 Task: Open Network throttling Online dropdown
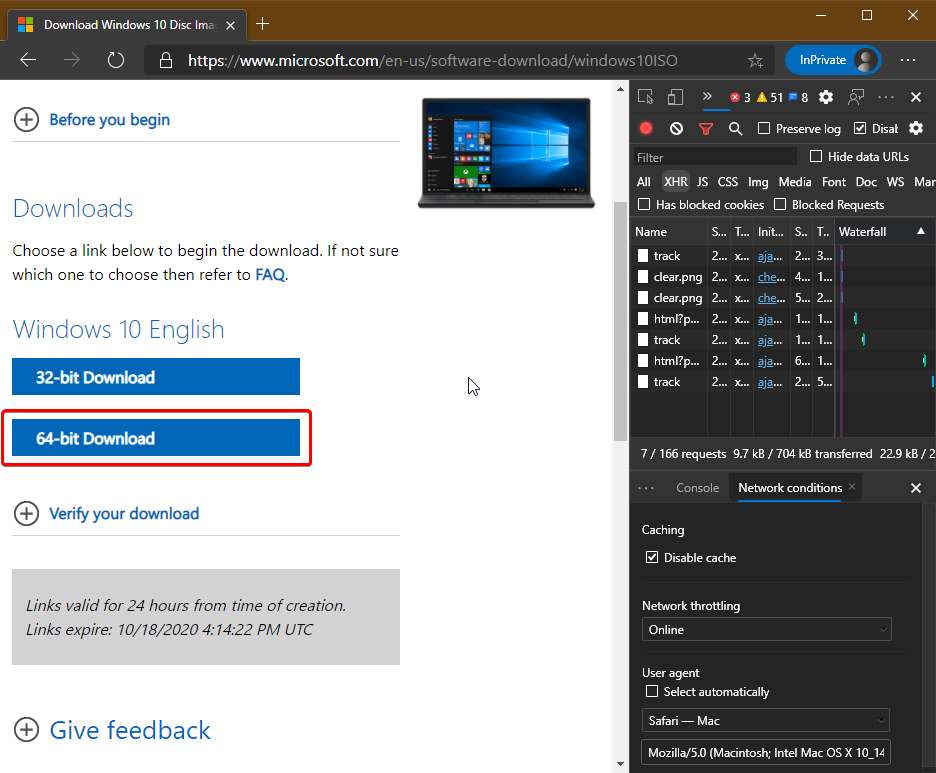point(766,629)
